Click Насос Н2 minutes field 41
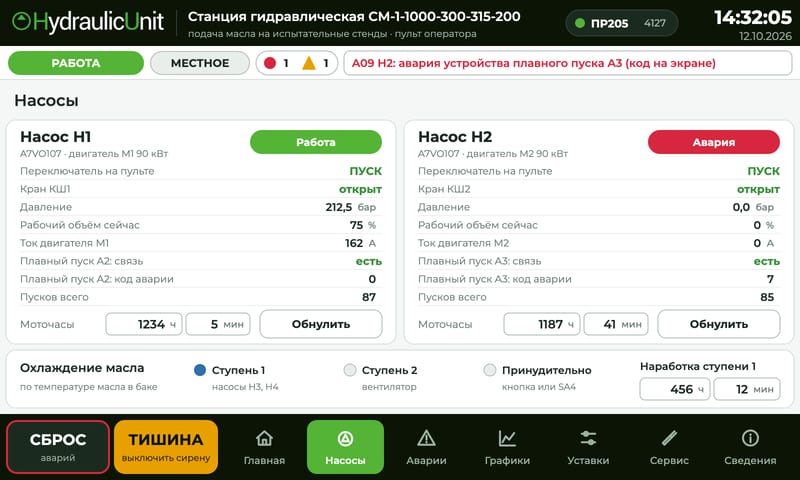Viewport: 800px width, 480px height. click(616, 324)
